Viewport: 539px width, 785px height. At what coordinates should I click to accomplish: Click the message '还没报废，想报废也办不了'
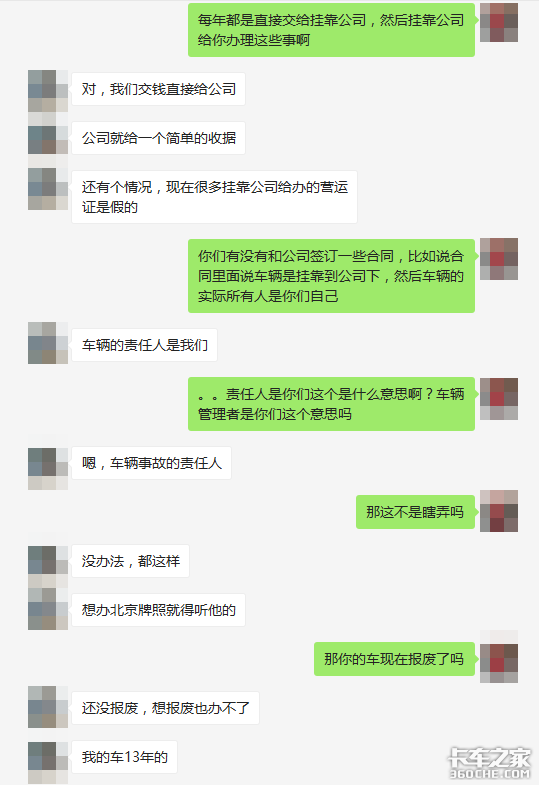tap(165, 708)
